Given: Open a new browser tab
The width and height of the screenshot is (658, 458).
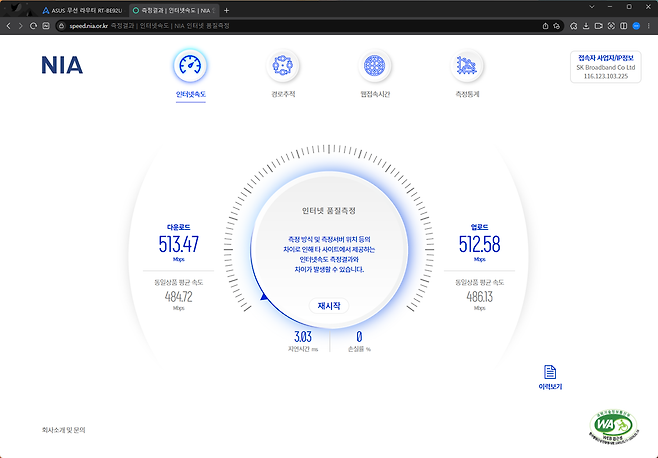Looking at the screenshot, I should pos(226,9).
